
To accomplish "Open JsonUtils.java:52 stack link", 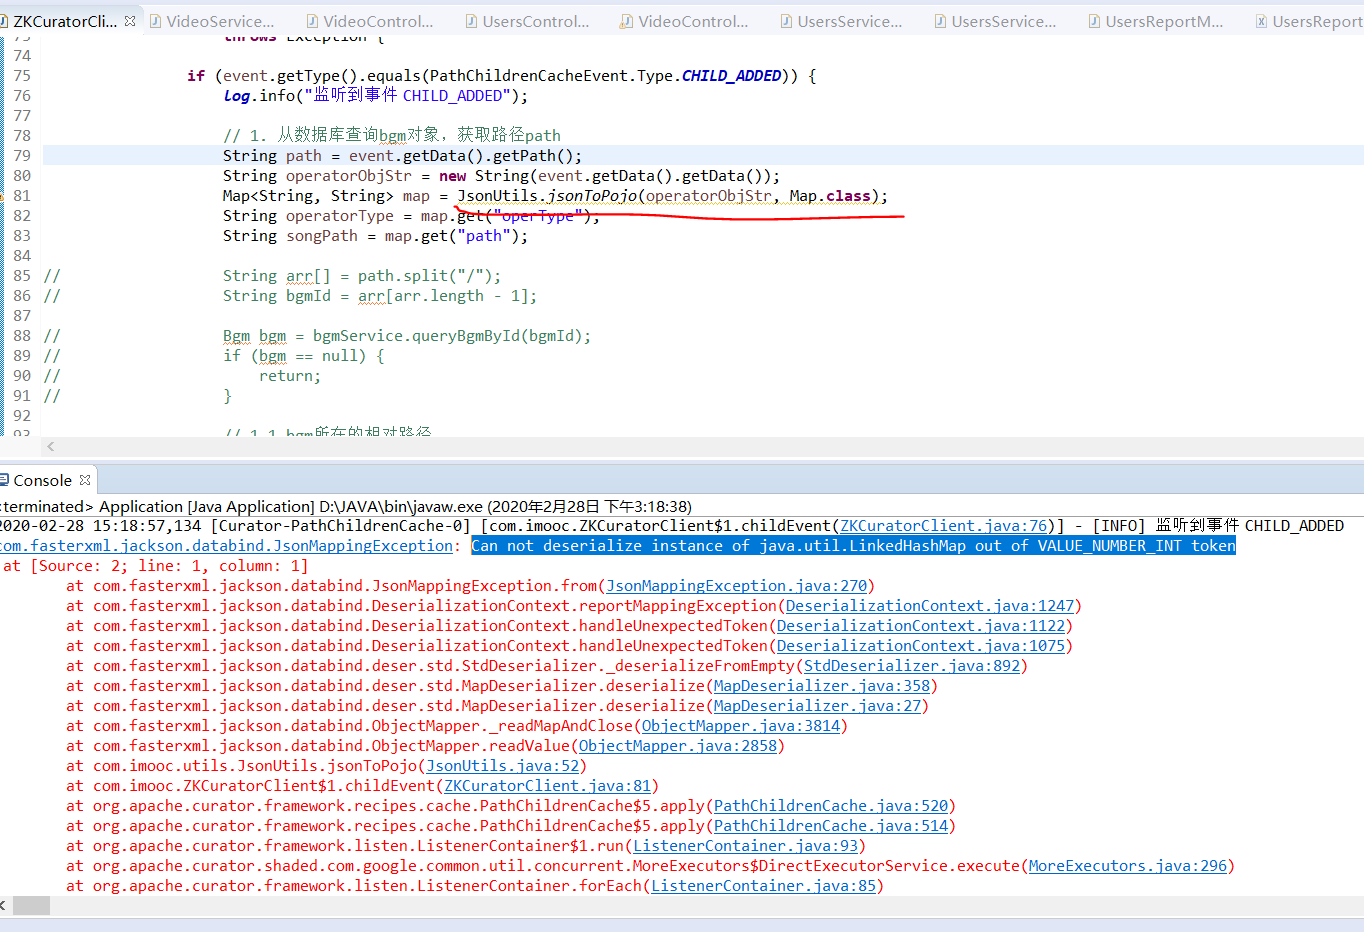I will click(503, 766).
